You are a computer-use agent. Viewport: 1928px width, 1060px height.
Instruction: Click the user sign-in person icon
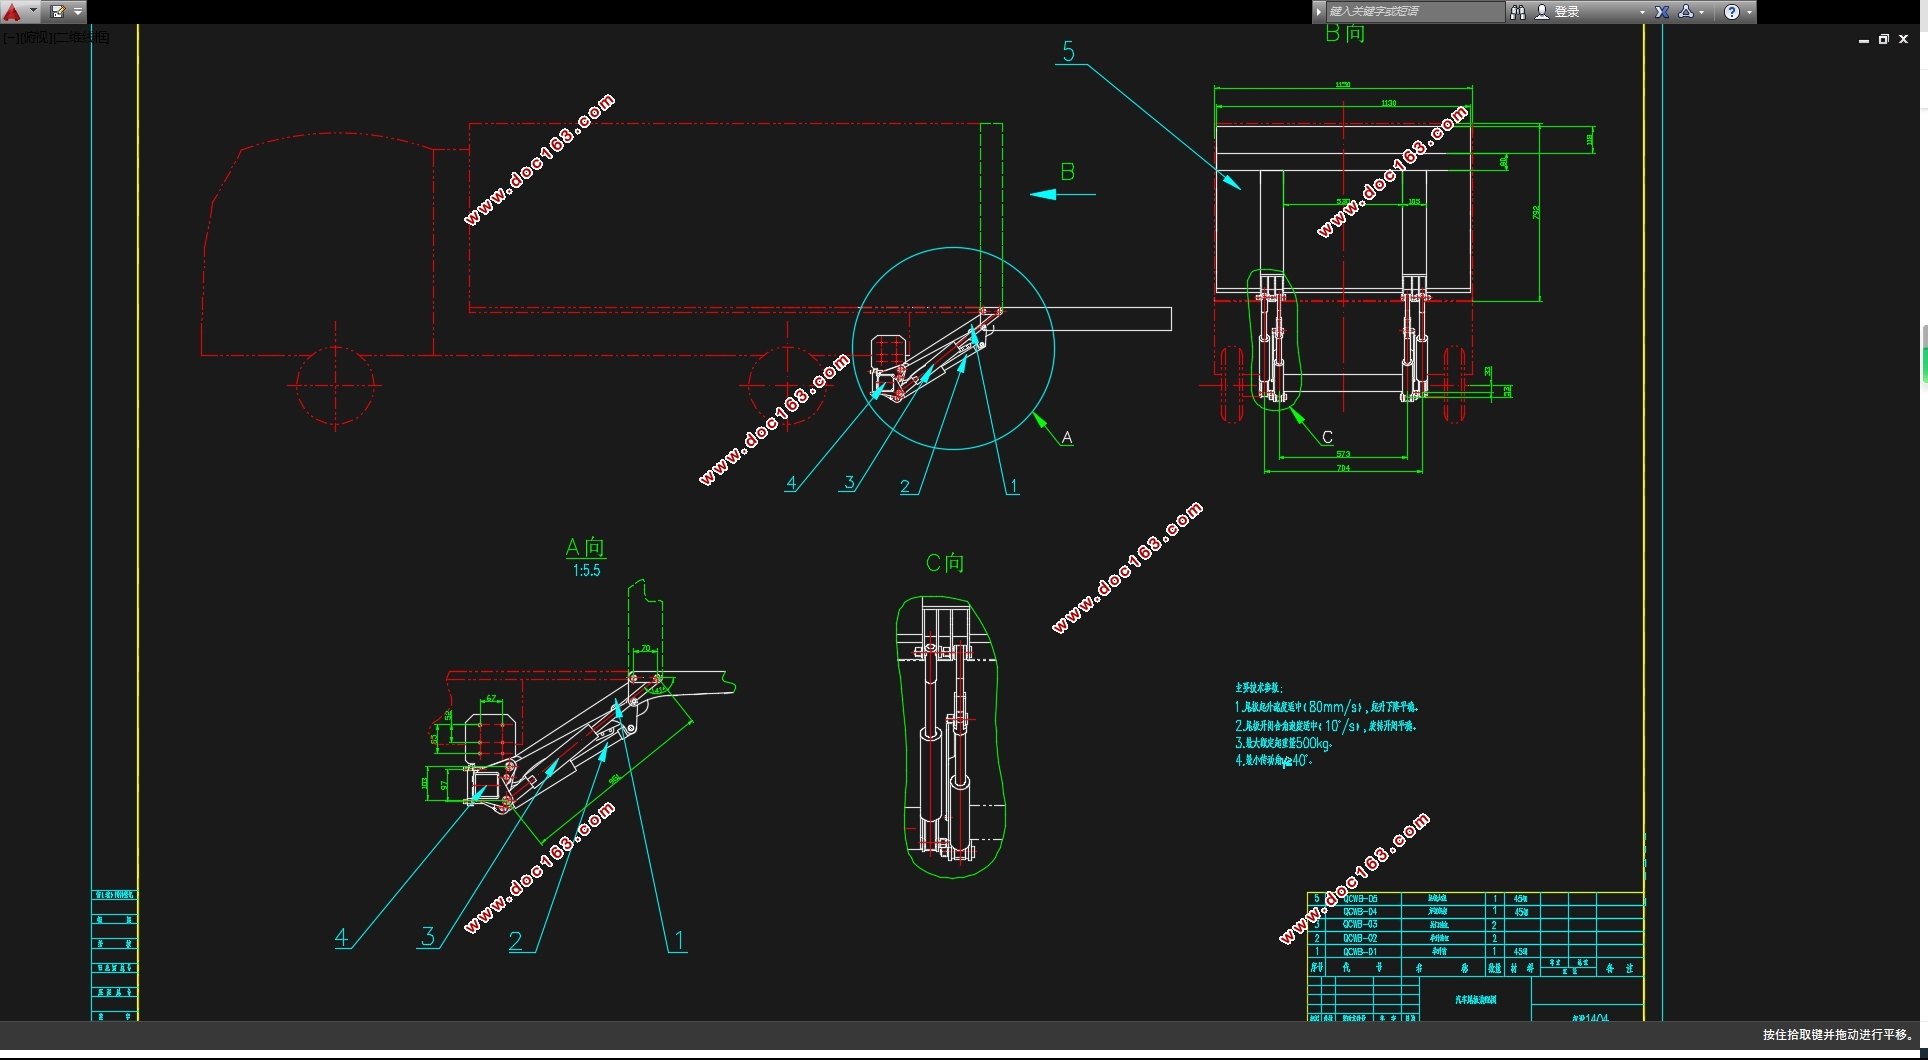tap(1542, 12)
